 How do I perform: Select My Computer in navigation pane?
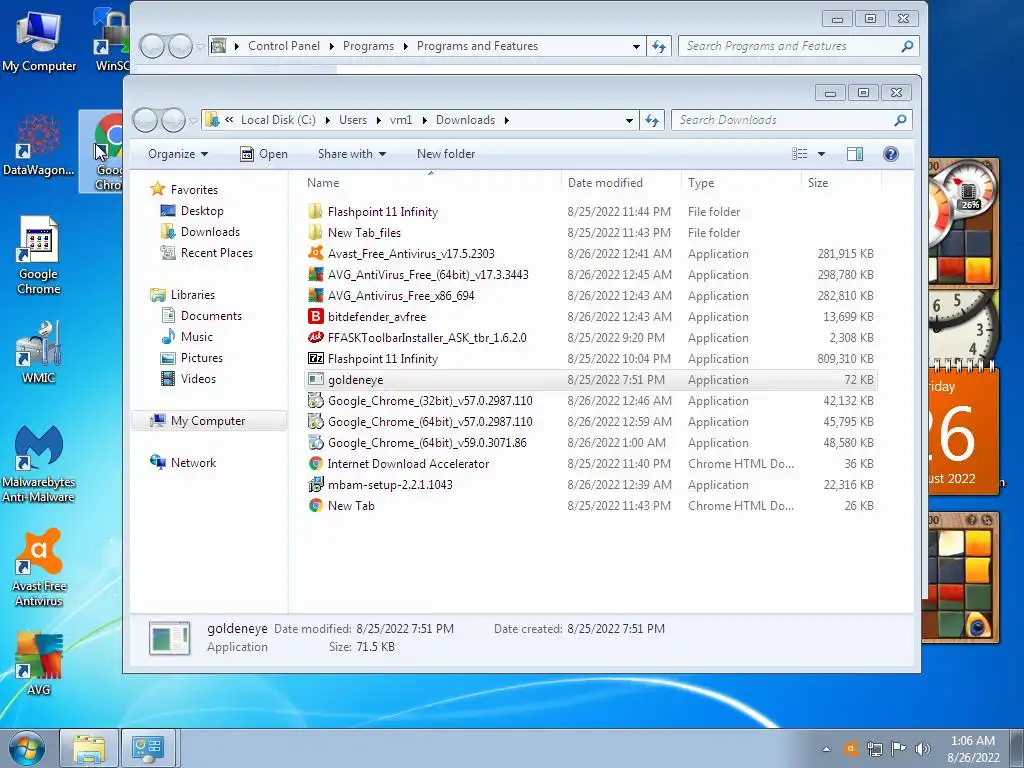[209, 421]
